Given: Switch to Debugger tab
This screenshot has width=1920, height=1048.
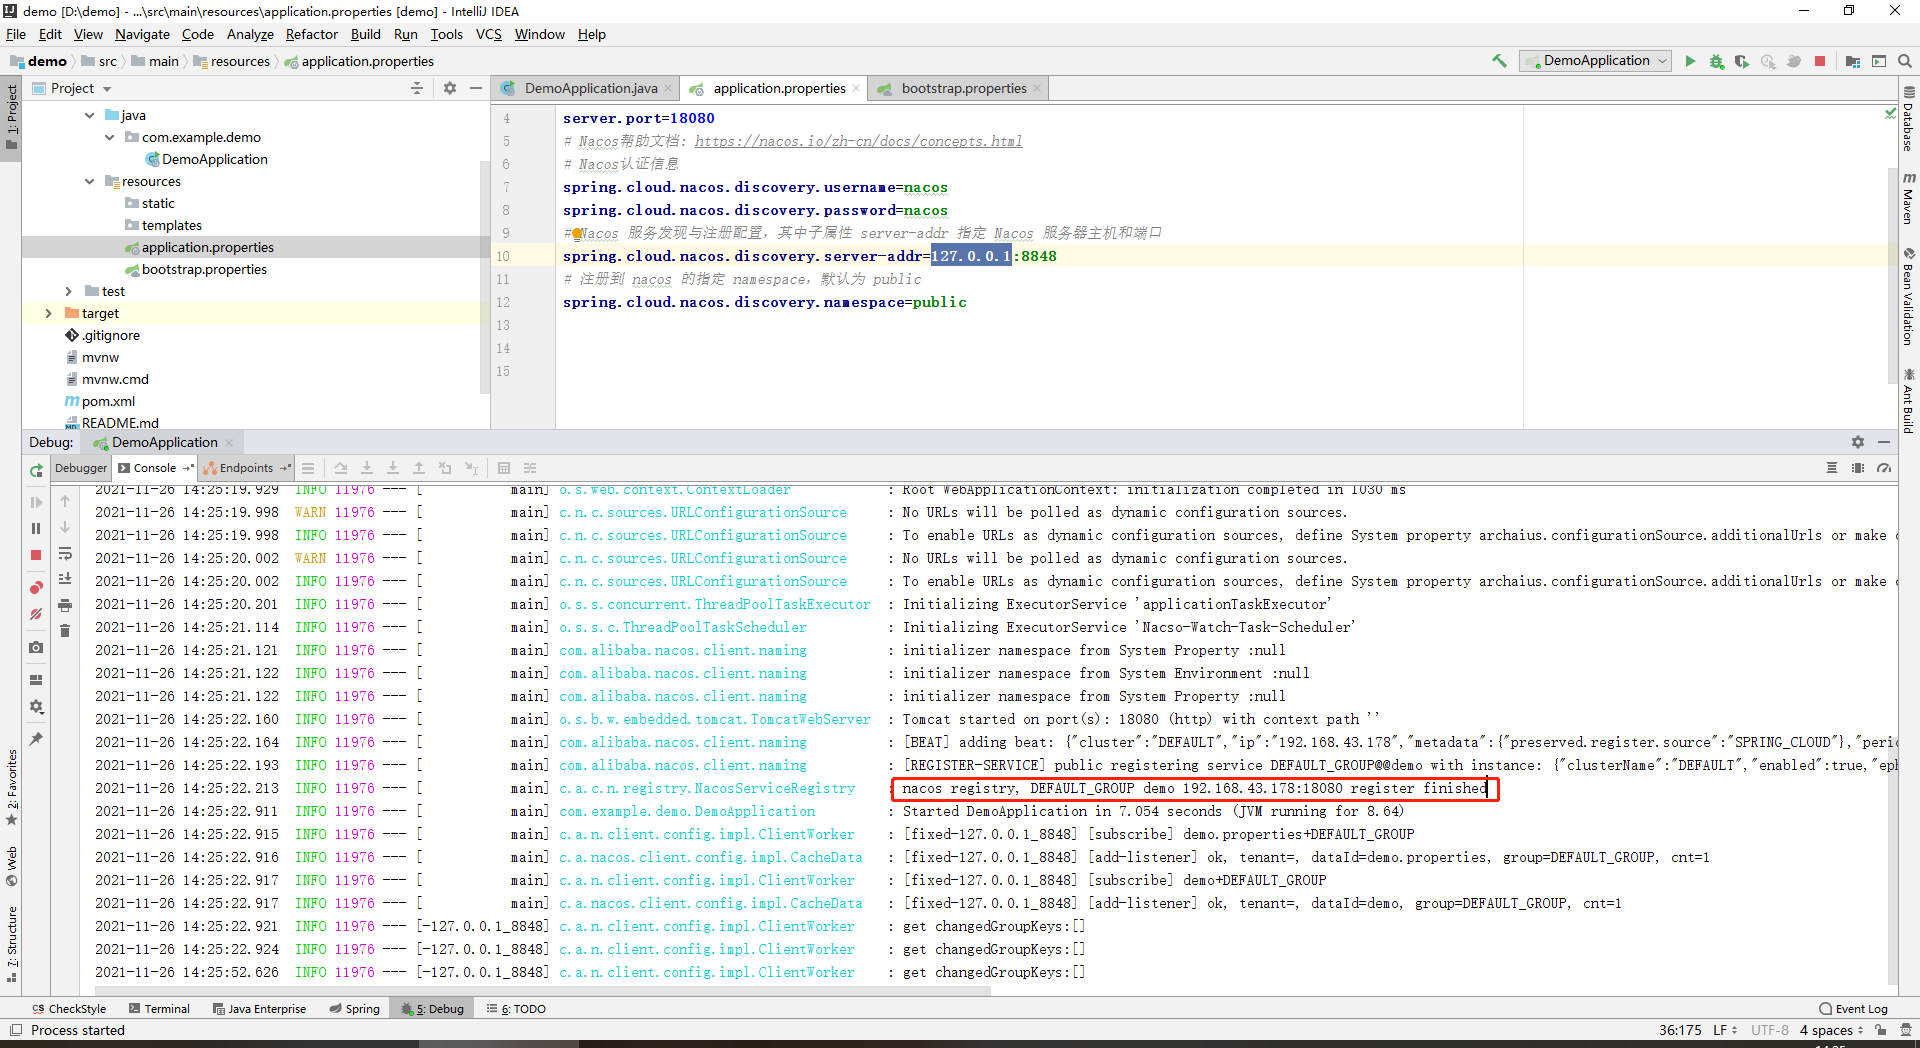Looking at the screenshot, I should (81, 468).
